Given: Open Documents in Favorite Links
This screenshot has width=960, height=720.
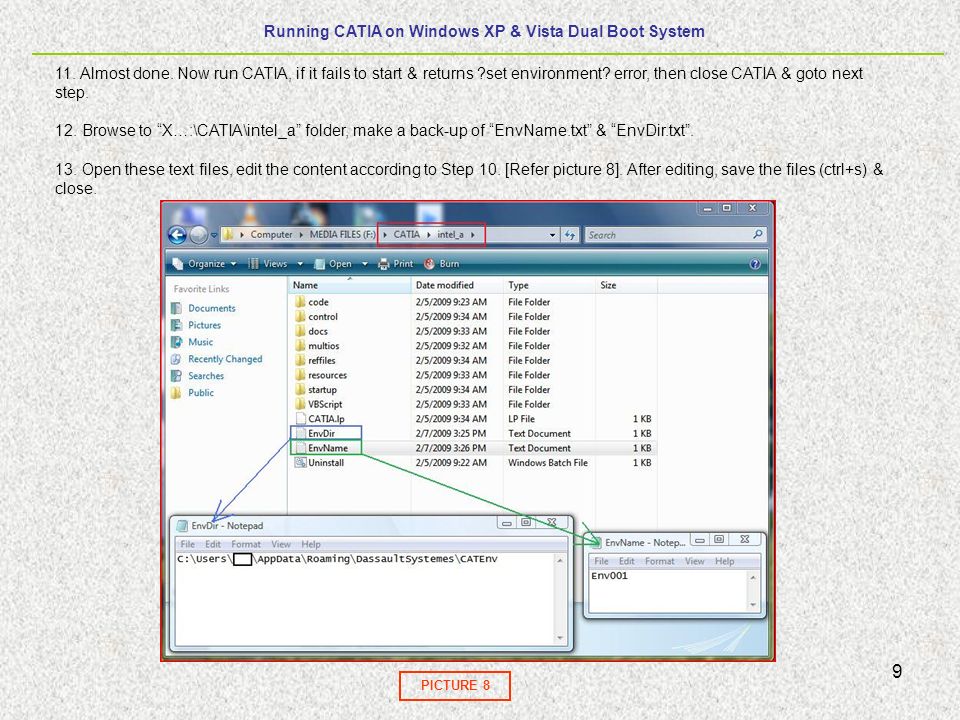Looking at the screenshot, I should 212,308.
